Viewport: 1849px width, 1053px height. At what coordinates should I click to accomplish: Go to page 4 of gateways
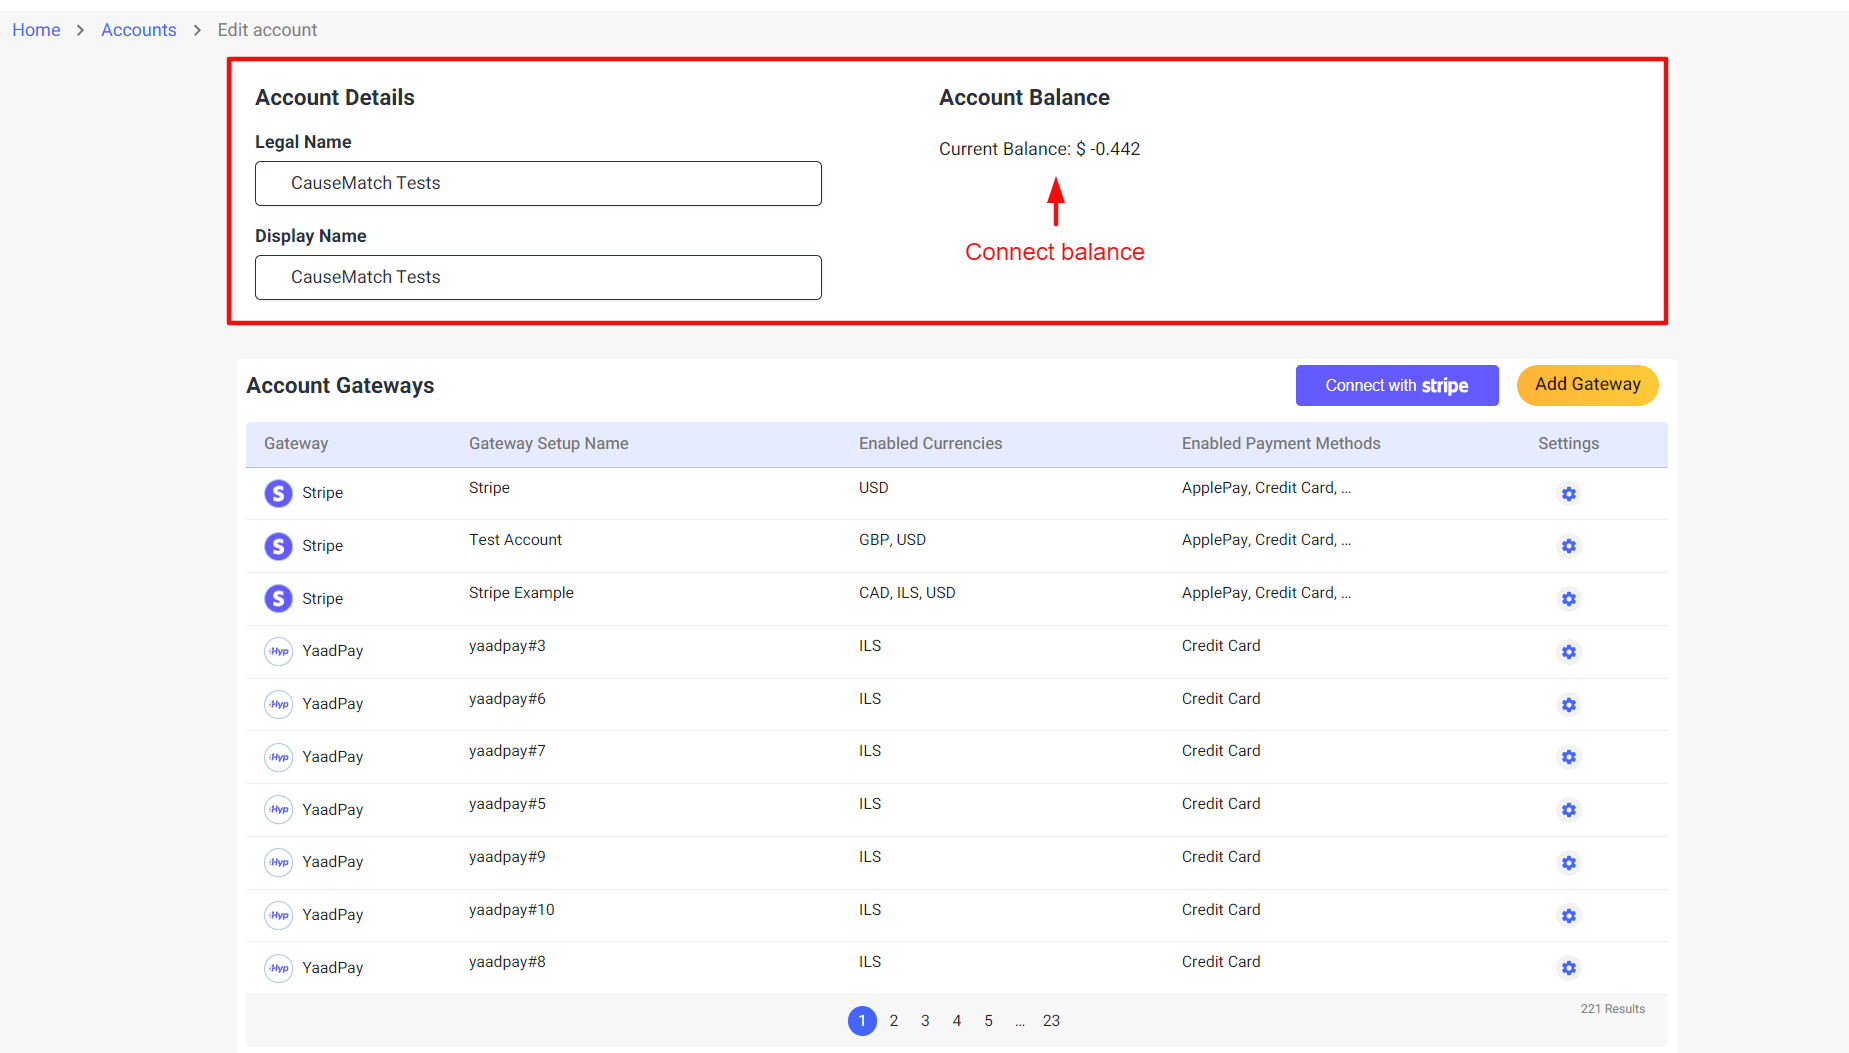coord(957,1021)
